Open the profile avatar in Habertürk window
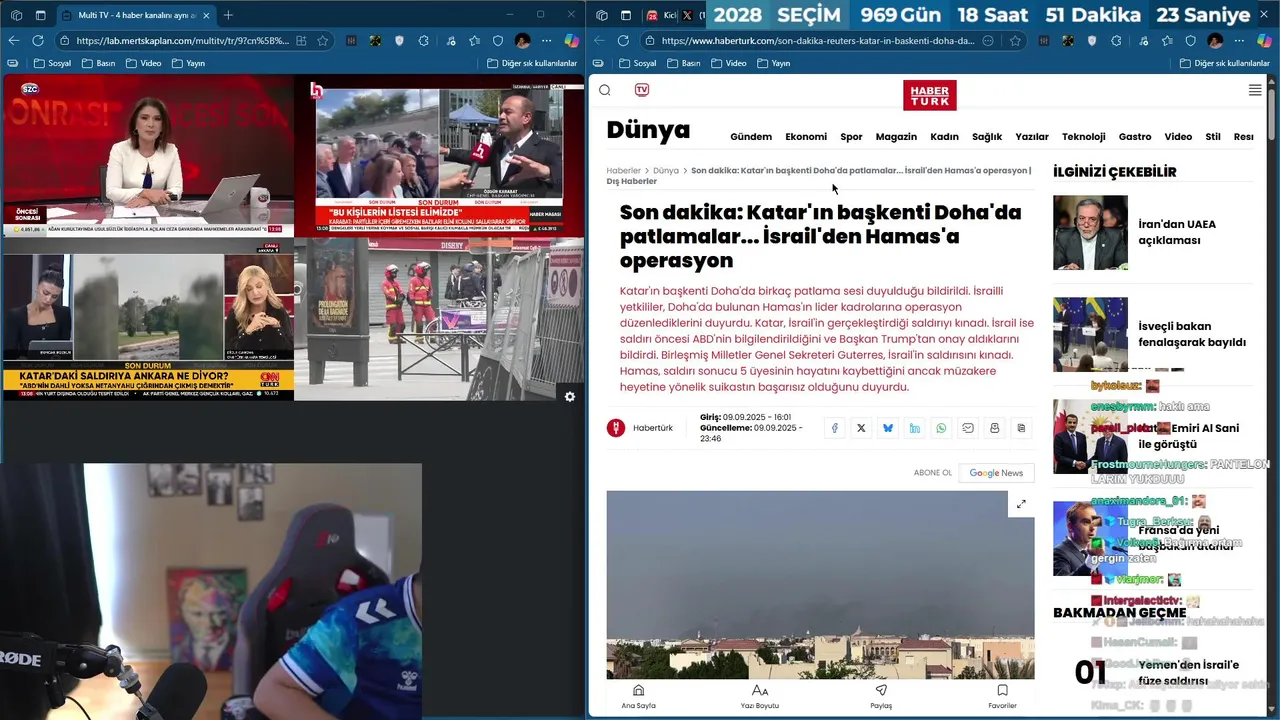 coord(1215,41)
